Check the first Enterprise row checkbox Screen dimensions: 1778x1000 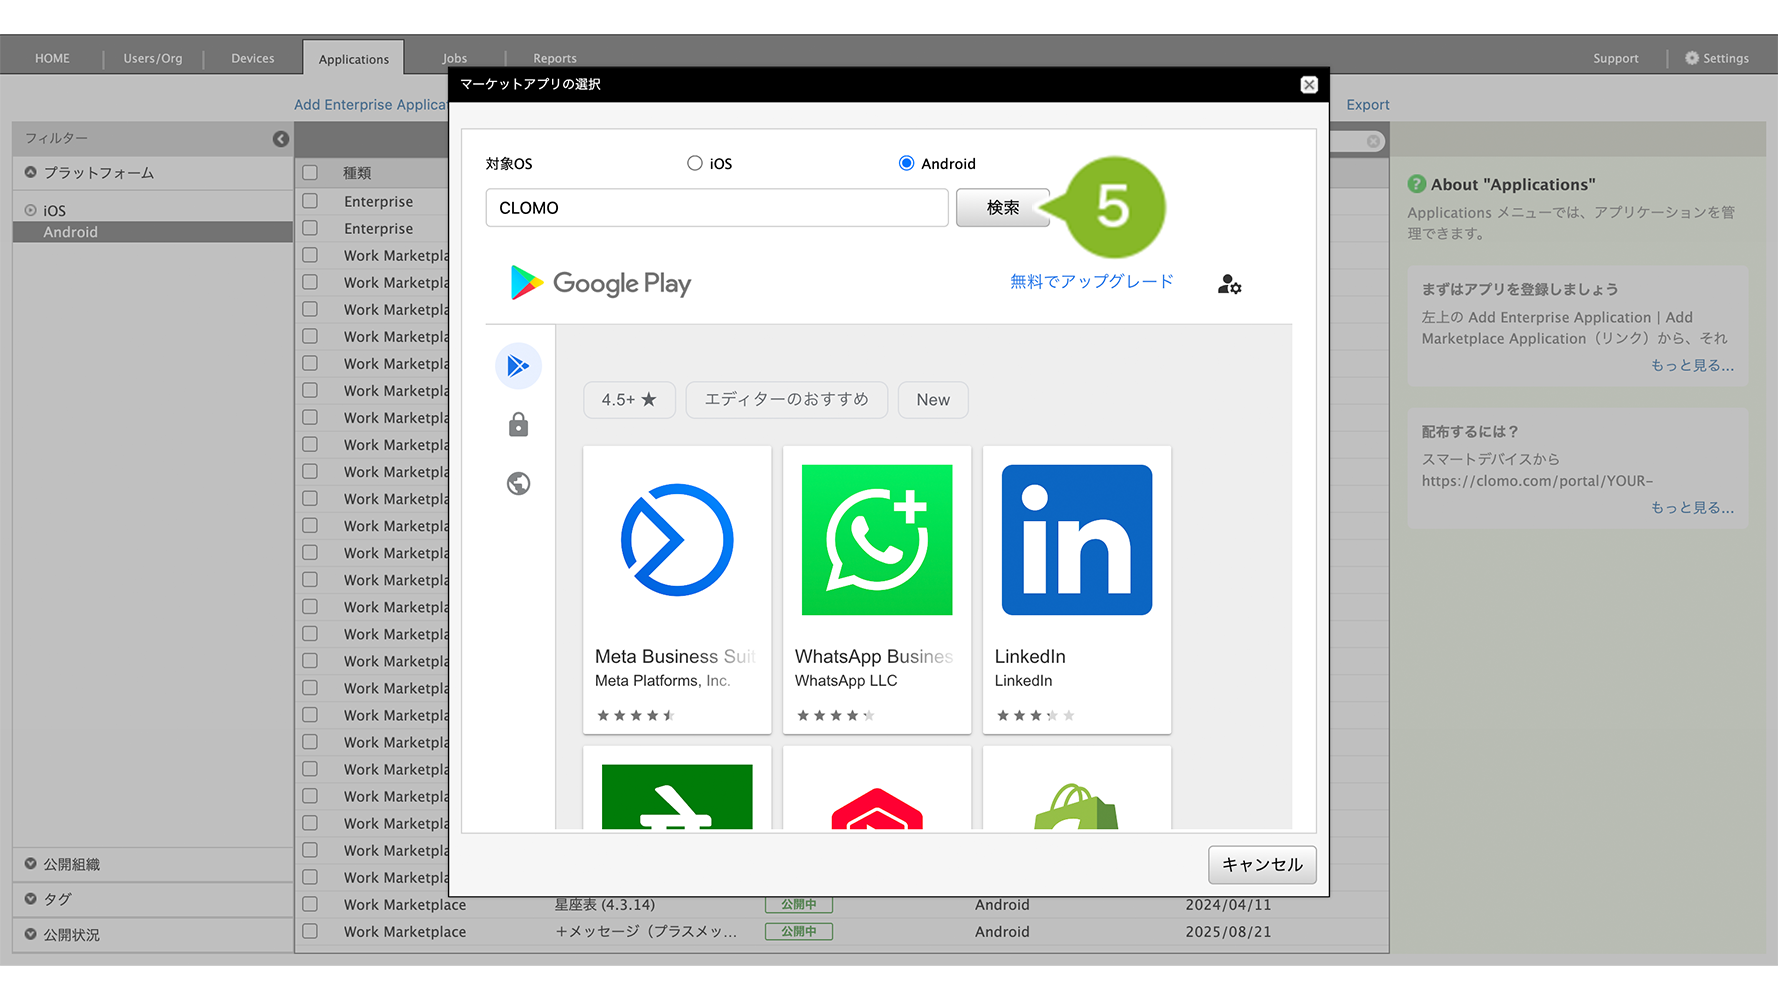(310, 201)
